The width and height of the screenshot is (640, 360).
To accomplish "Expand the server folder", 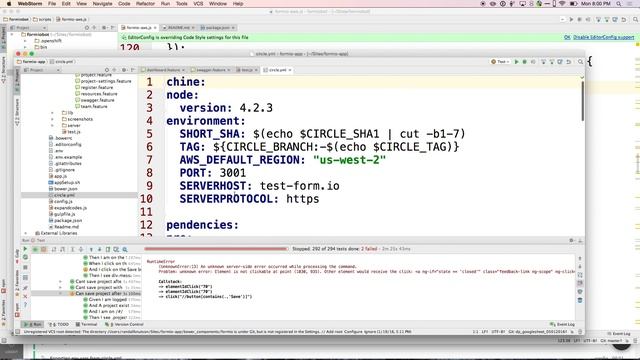I will (52, 125).
